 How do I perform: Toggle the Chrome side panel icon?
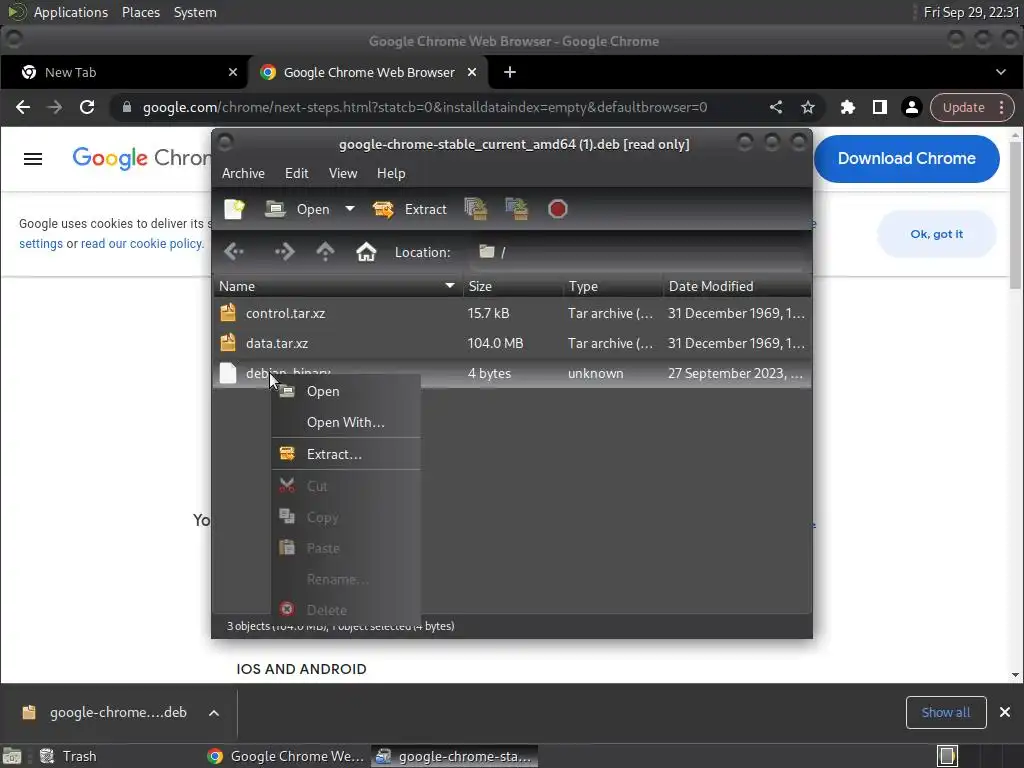pyautogui.click(x=880, y=107)
